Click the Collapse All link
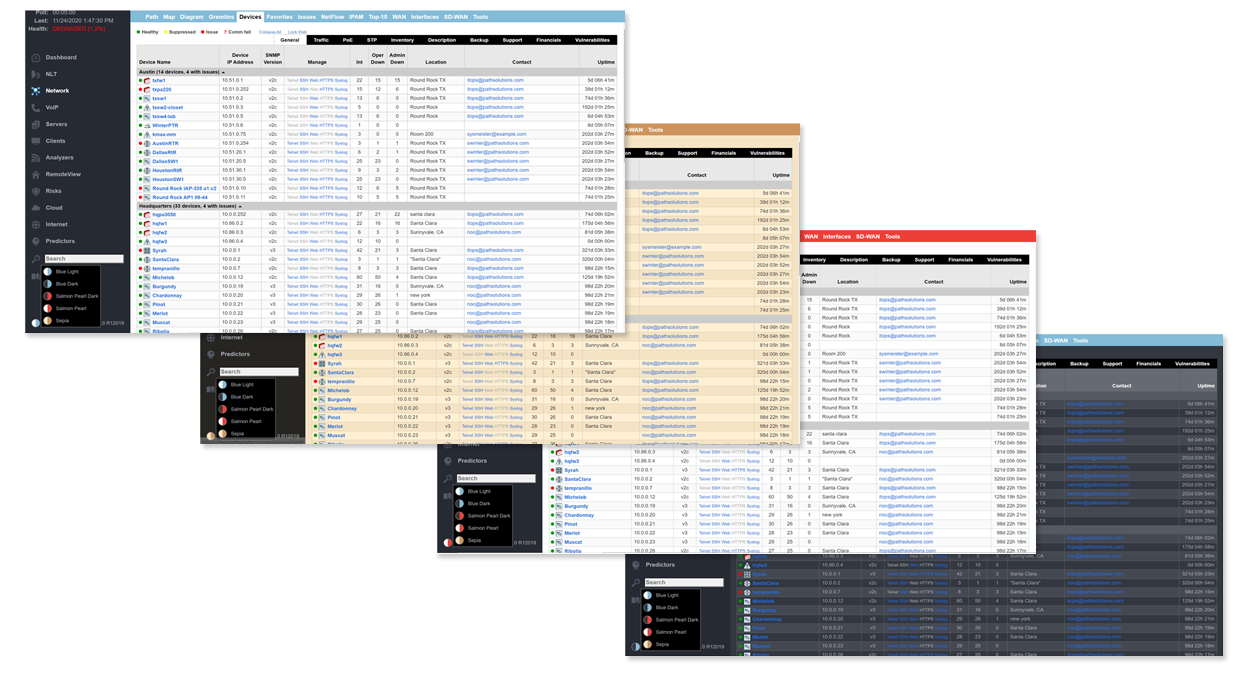 point(270,32)
